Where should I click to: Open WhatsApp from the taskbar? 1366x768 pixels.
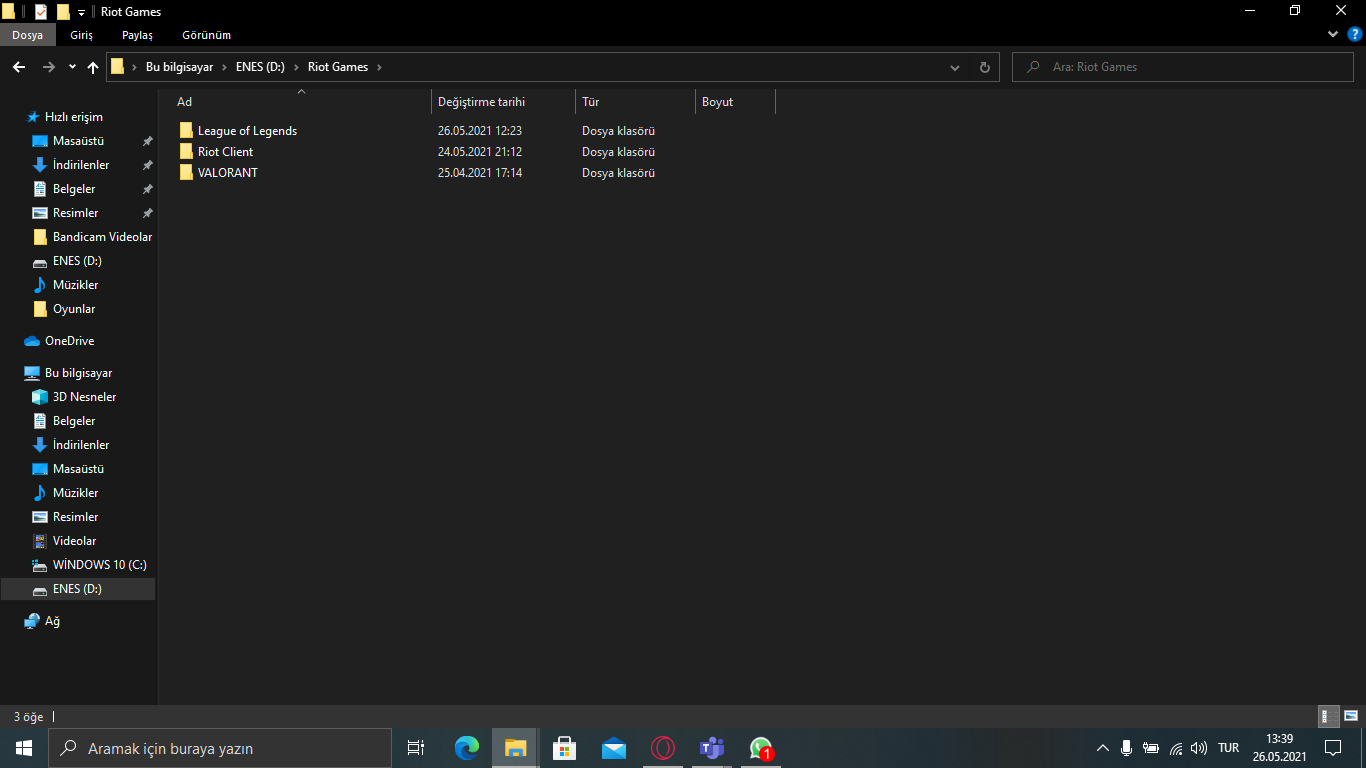(x=761, y=748)
